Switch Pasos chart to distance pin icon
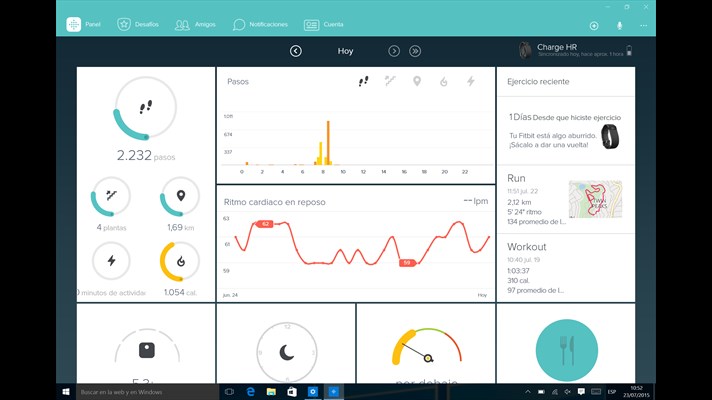712x400 pixels. click(x=417, y=81)
